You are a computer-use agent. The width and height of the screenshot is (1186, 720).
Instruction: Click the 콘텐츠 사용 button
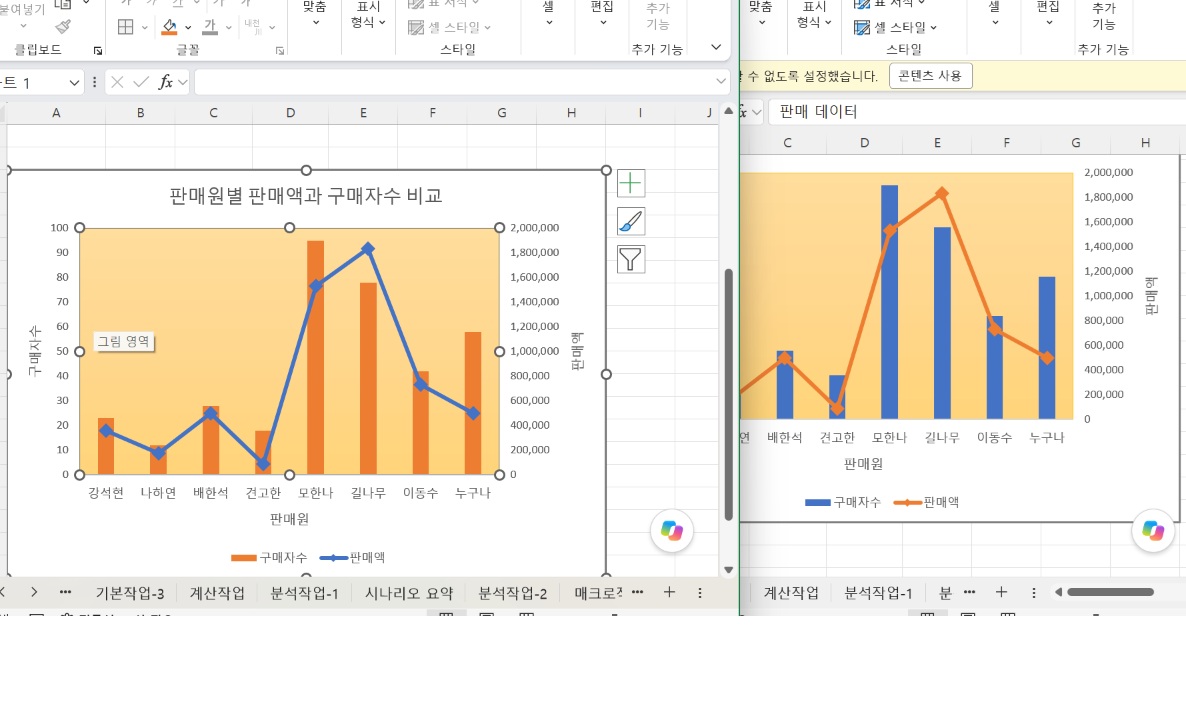coord(930,76)
